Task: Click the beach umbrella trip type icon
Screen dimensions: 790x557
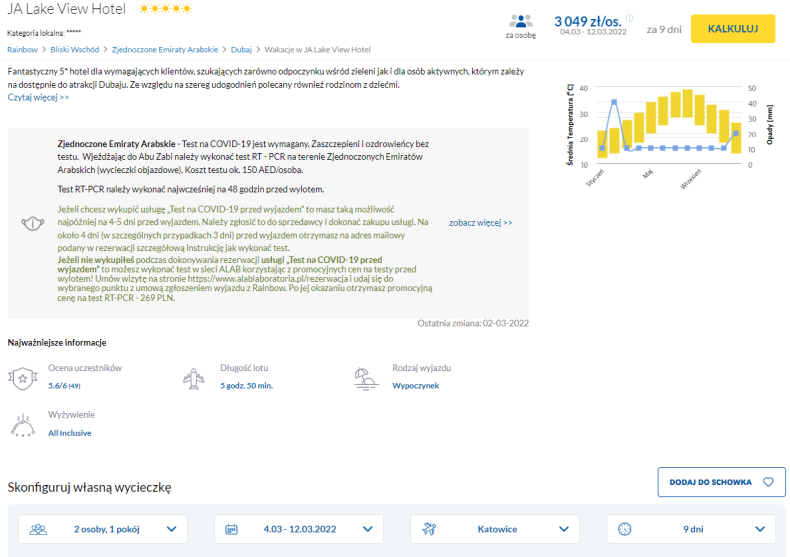Action: coord(366,379)
